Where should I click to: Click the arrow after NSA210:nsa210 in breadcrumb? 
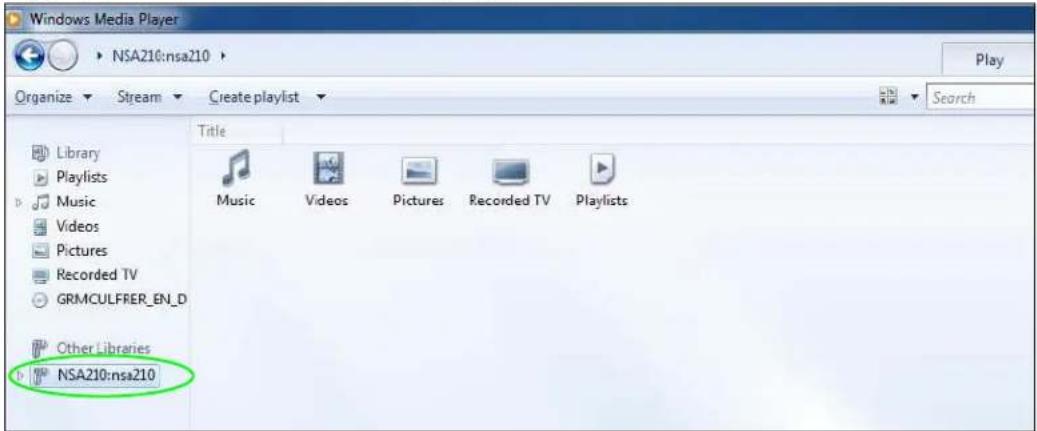coord(224,56)
